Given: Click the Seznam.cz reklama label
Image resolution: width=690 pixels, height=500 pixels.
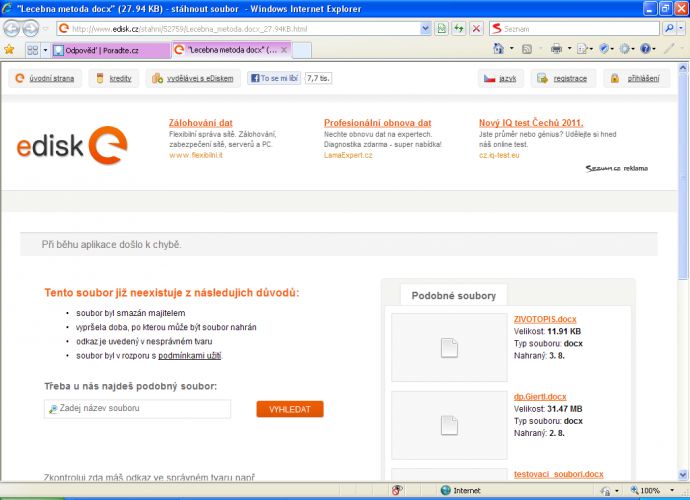Looking at the screenshot, I should point(617,168).
